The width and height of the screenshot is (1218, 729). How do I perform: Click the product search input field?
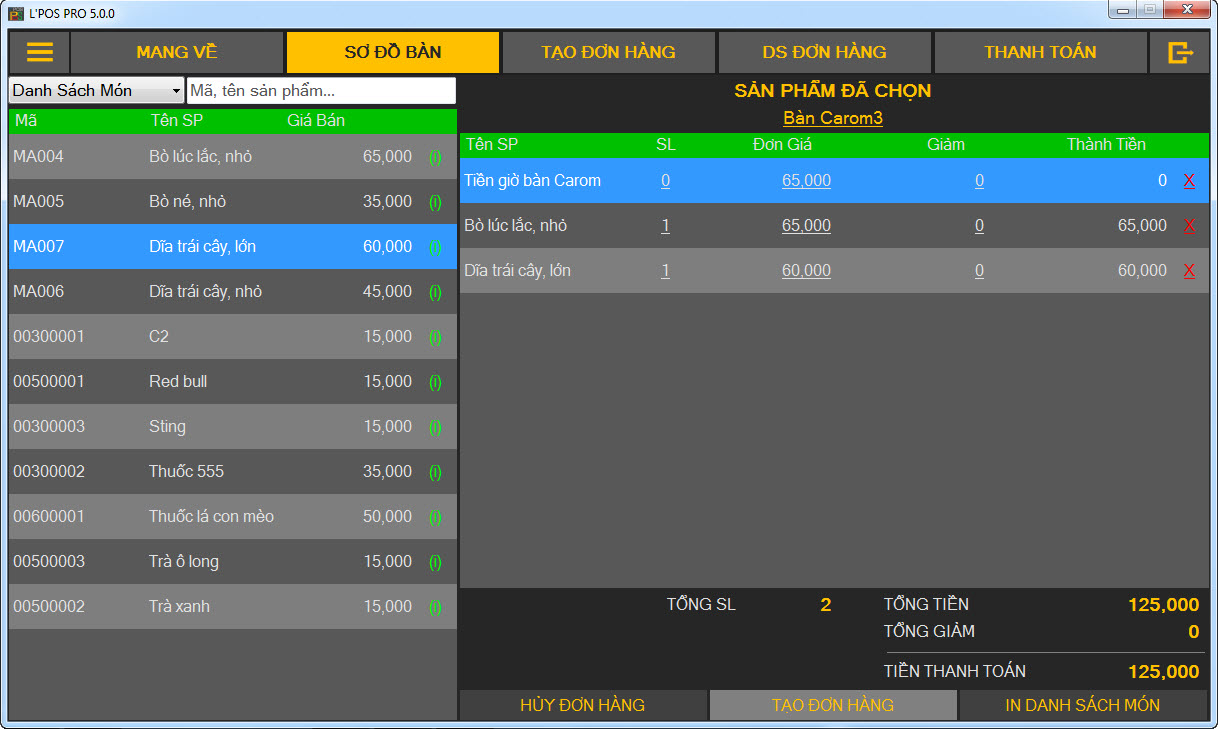coord(321,91)
